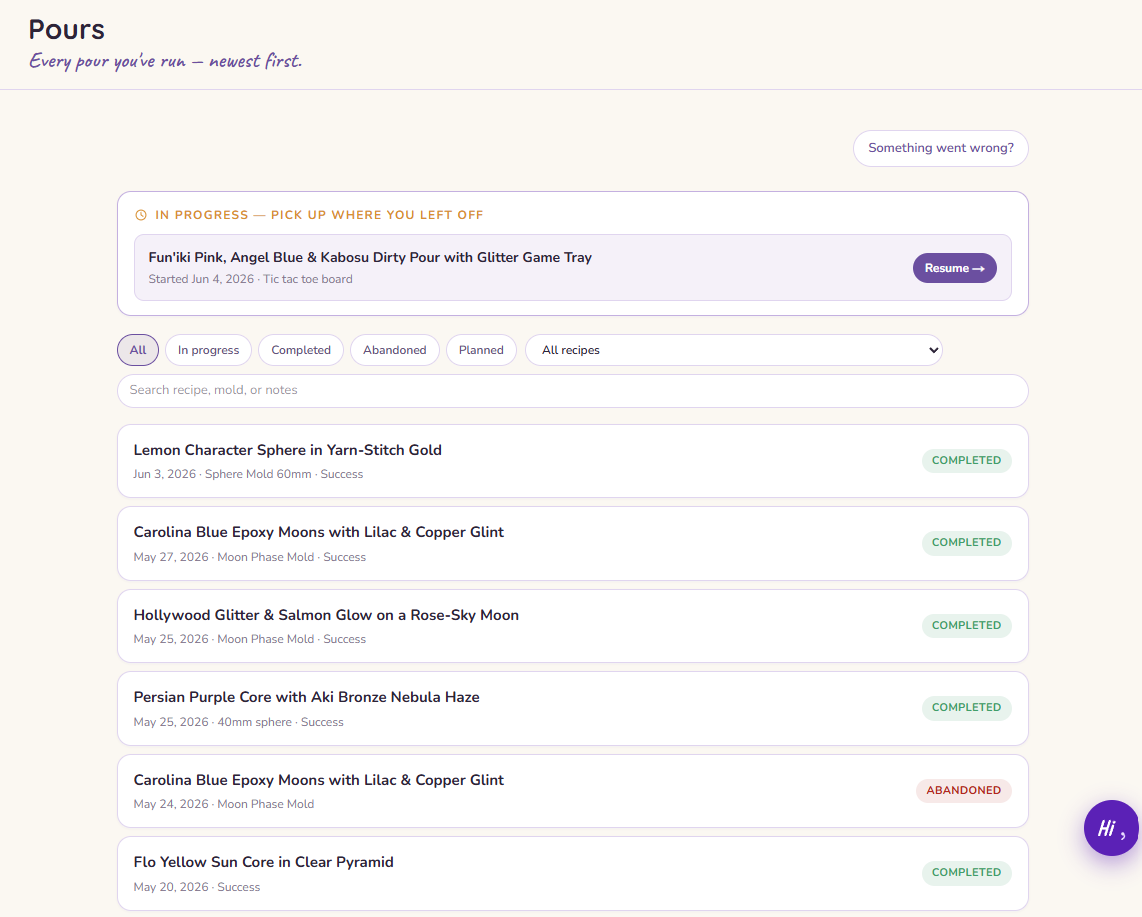The width and height of the screenshot is (1142, 917).
Task: Show only Abandoned pours
Action: (x=395, y=350)
